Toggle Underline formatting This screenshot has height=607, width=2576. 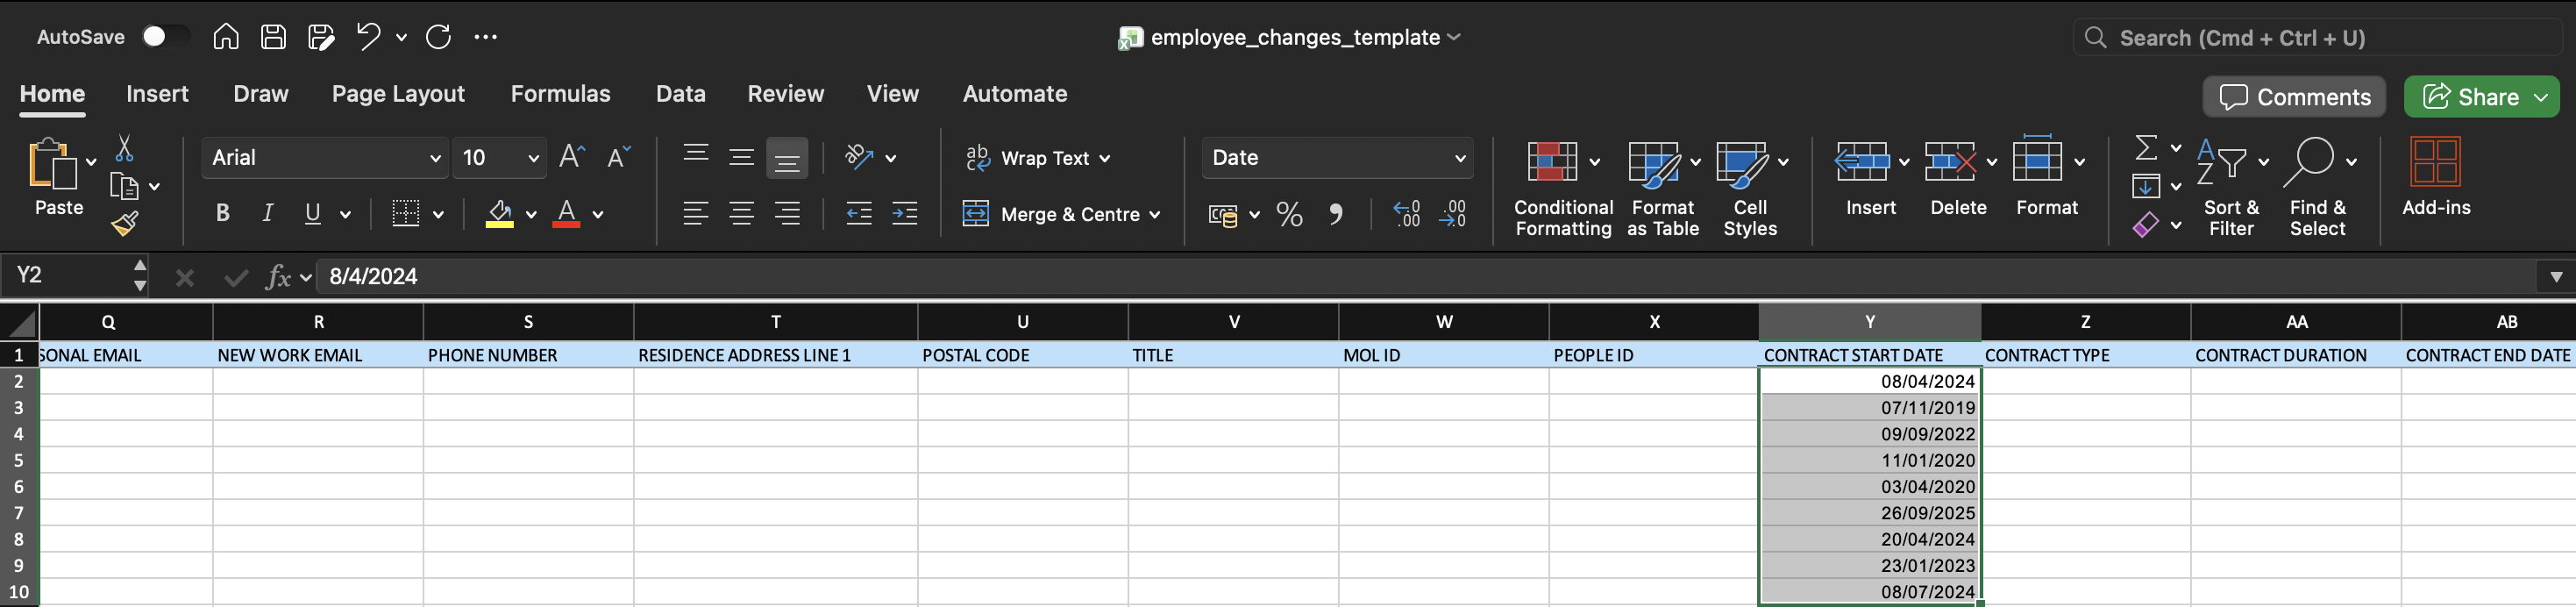313,214
